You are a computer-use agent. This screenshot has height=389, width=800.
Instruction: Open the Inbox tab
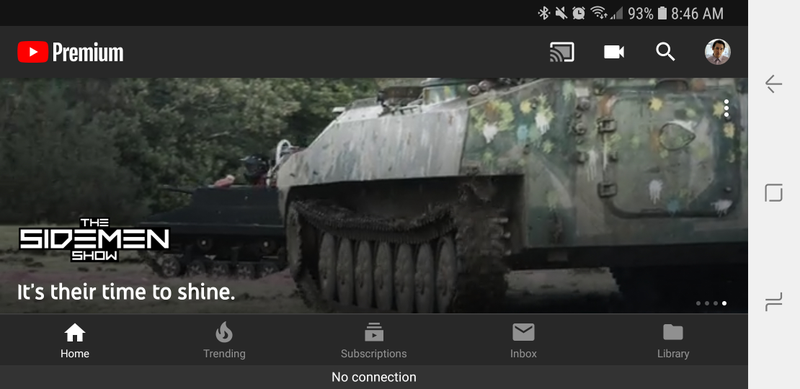point(523,340)
